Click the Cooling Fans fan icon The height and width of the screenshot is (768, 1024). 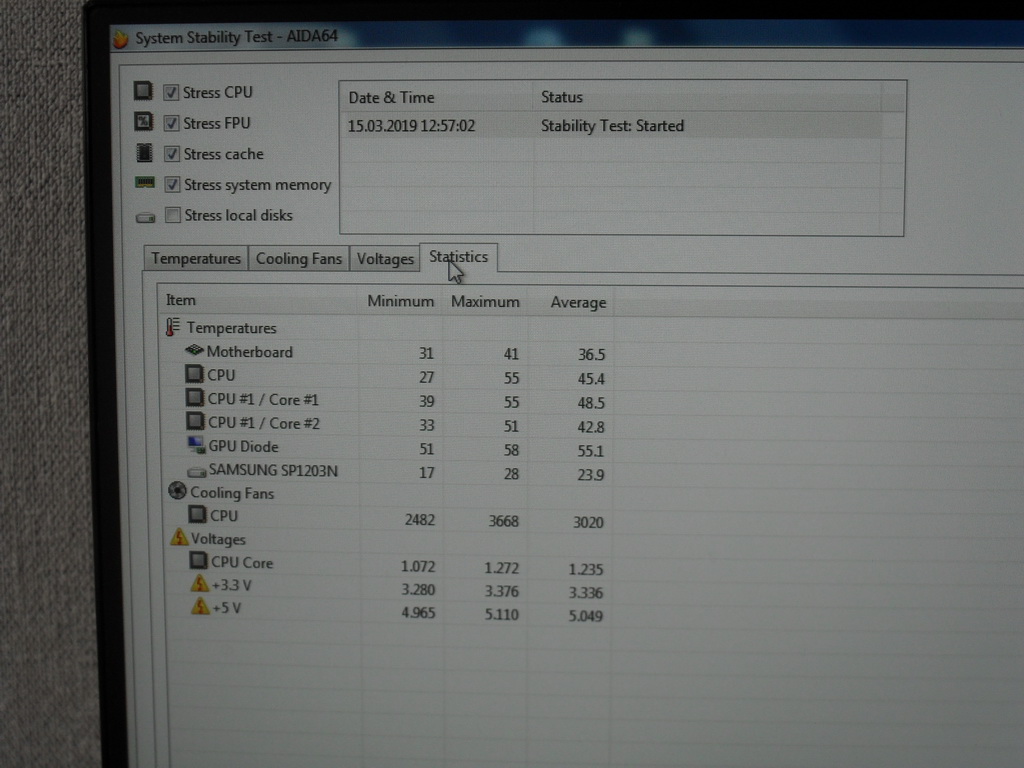(x=177, y=492)
